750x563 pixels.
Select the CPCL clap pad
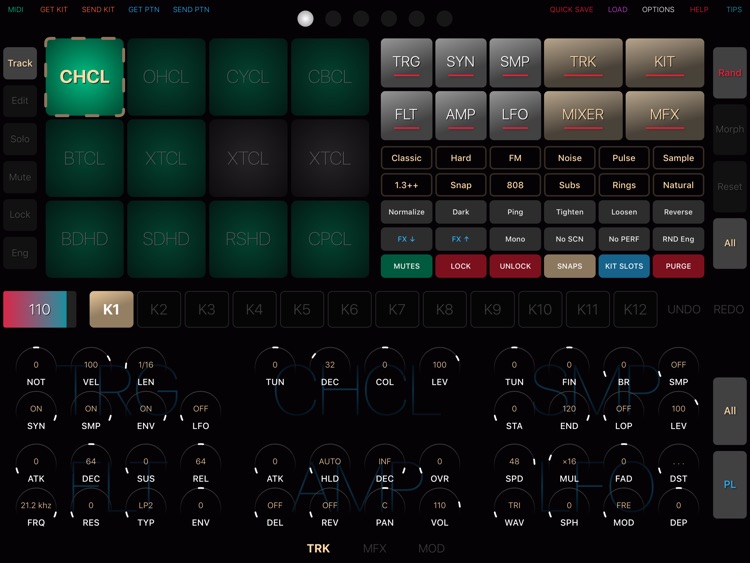tap(330, 239)
